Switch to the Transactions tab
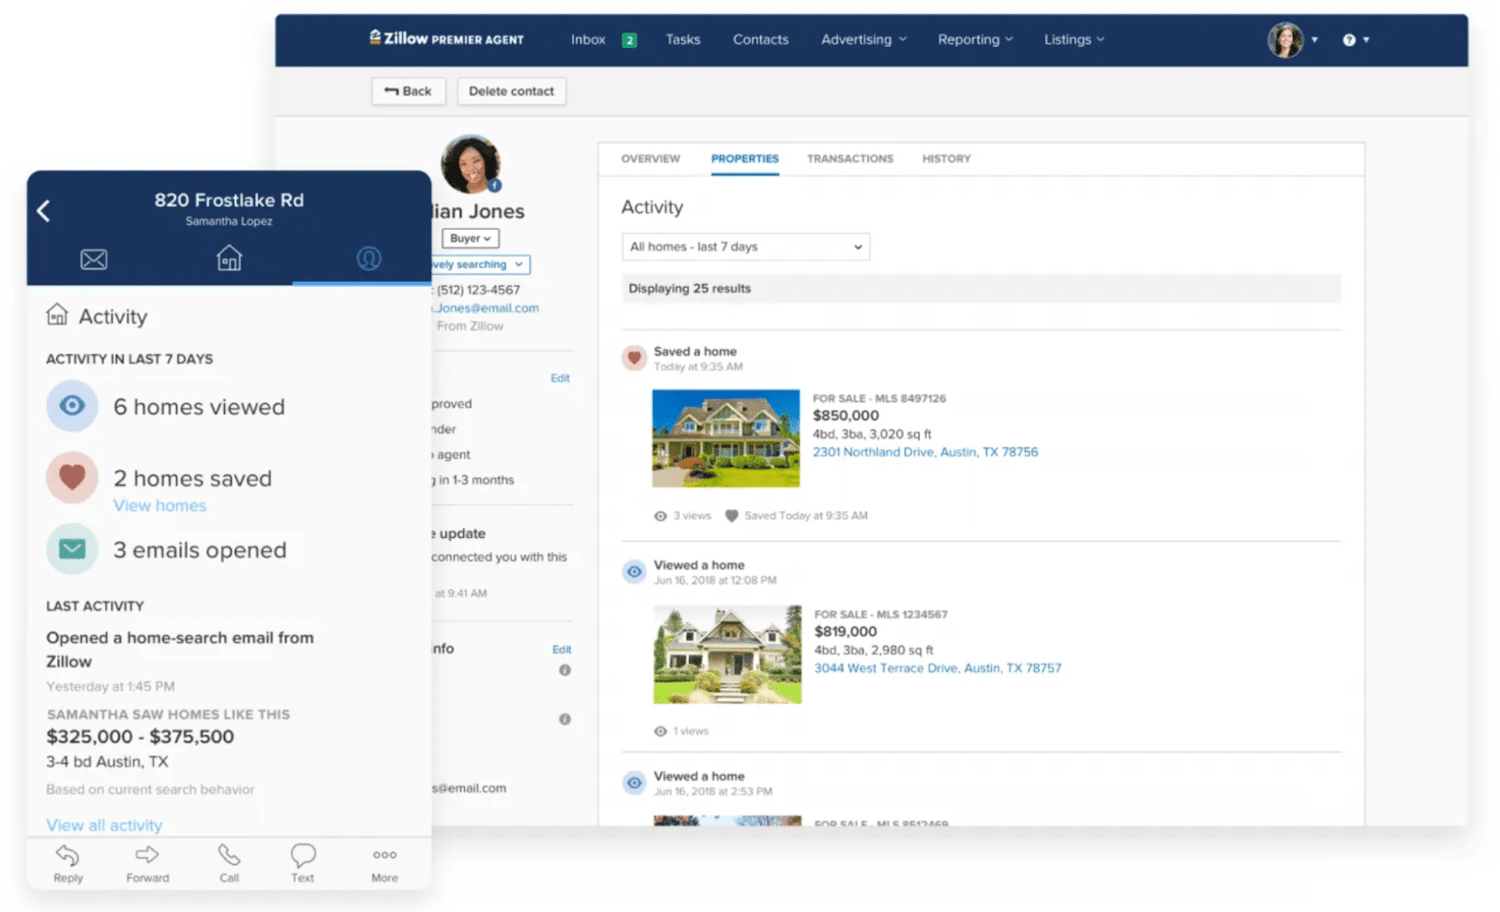Image resolution: width=1500 pixels, height=912 pixels. click(x=849, y=158)
